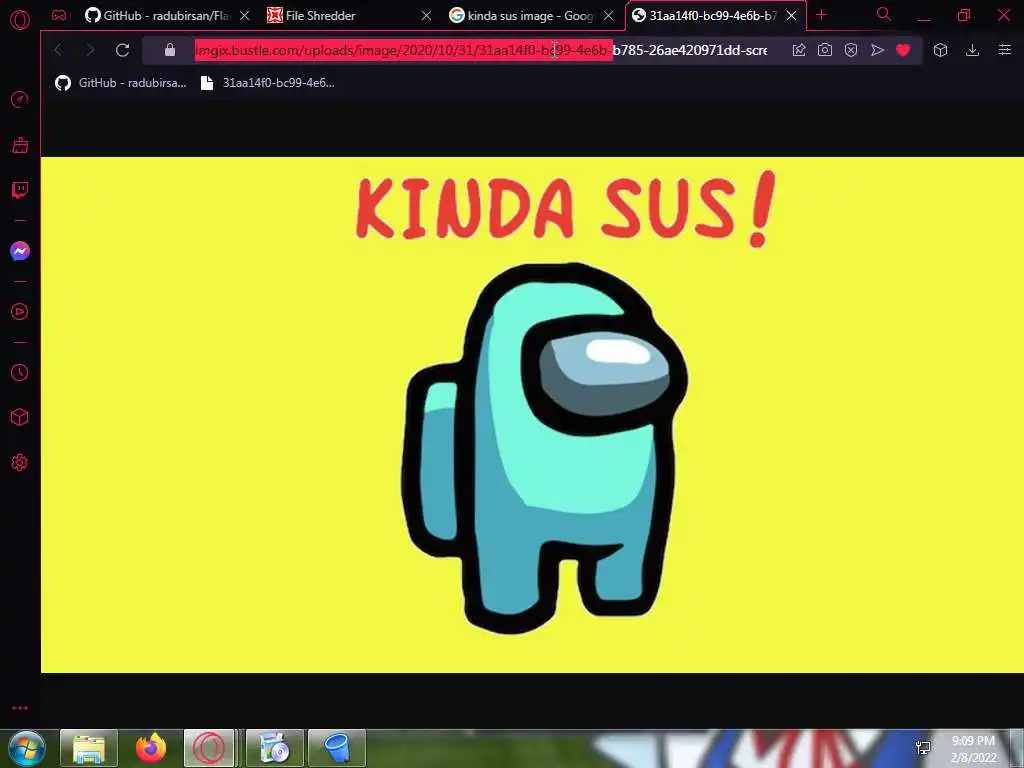Open sidebar three-dots setup menu
The width and height of the screenshot is (1024, 768).
pos(20,708)
